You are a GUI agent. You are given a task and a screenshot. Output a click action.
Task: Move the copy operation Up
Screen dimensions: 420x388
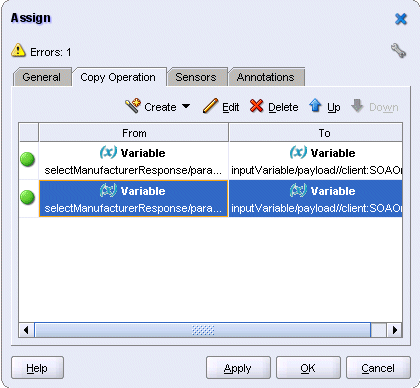click(325, 107)
